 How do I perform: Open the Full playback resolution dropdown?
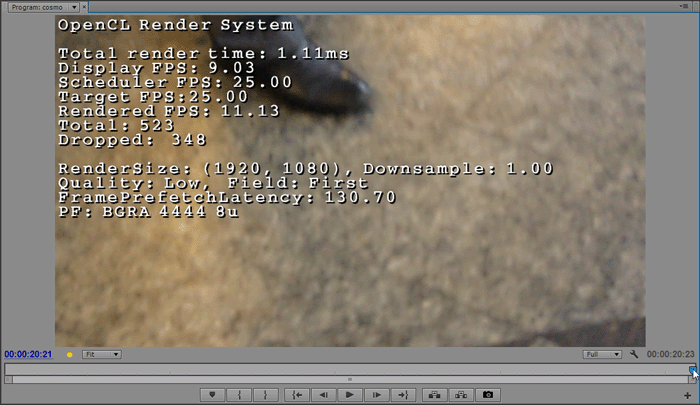[602, 354]
